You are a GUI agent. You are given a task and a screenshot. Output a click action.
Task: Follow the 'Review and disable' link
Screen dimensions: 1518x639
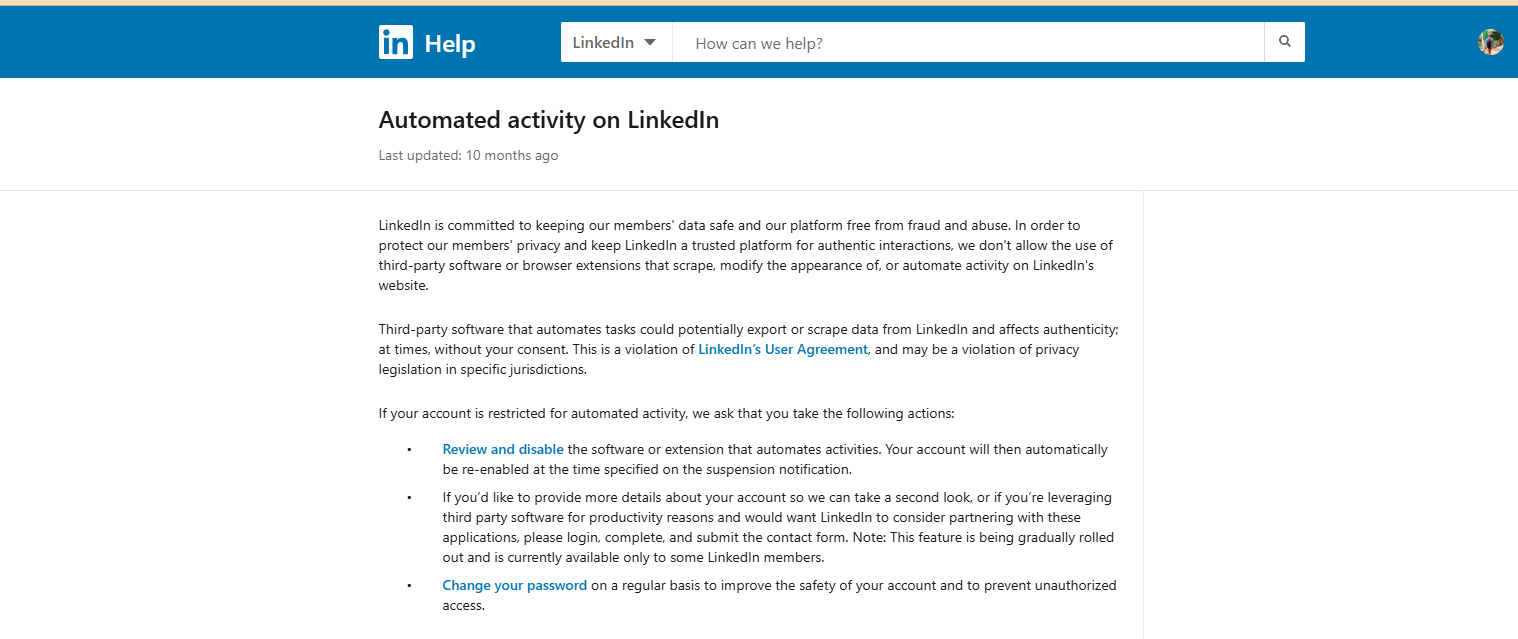pos(503,449)
